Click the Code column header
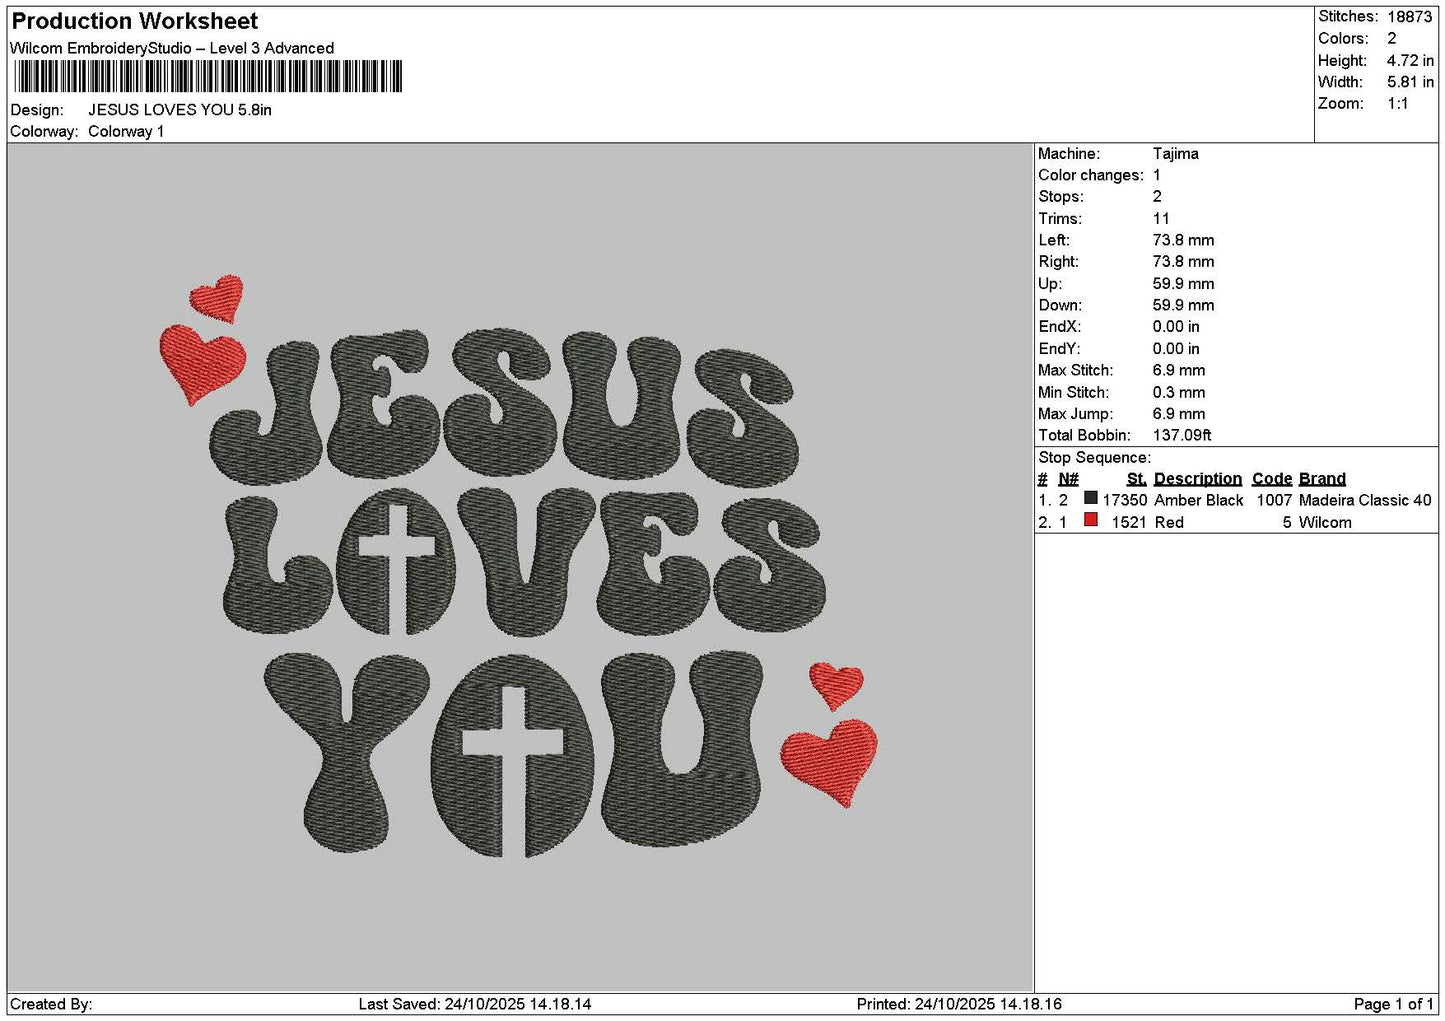 point(1271,479)
